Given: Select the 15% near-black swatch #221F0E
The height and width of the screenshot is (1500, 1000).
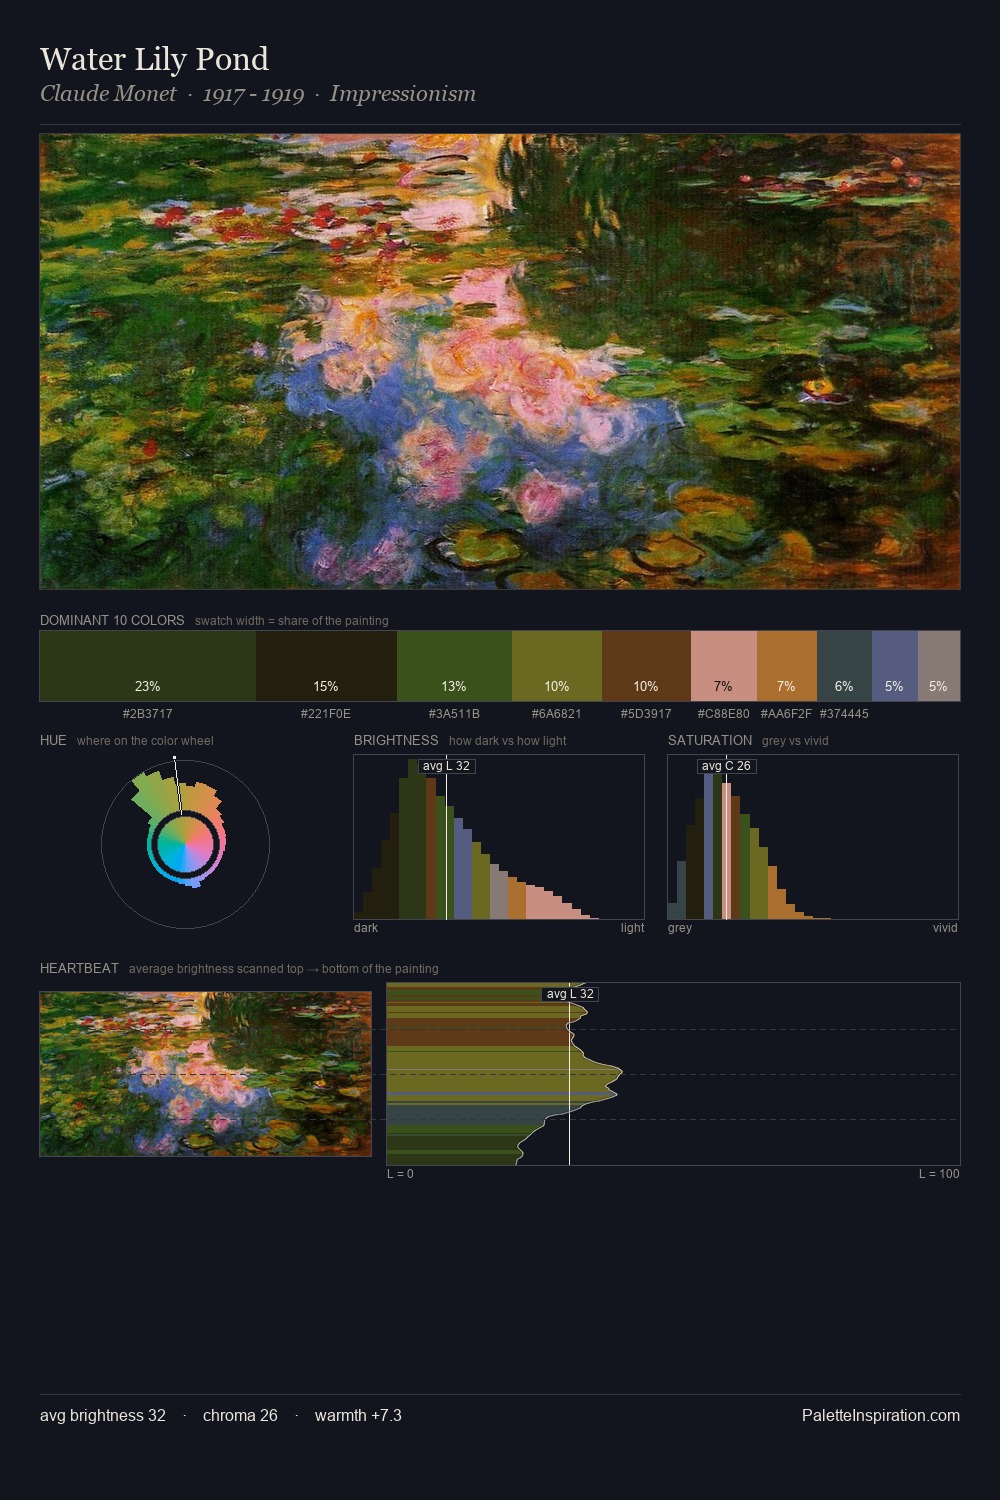Looking at the screenshot, I should pos(326,666).
